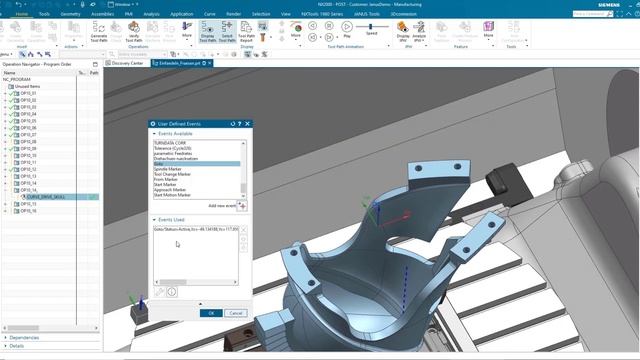Viewport: 640px width, 360px height.
Task: Click the Display IPW icon
Action: point(402,31)
